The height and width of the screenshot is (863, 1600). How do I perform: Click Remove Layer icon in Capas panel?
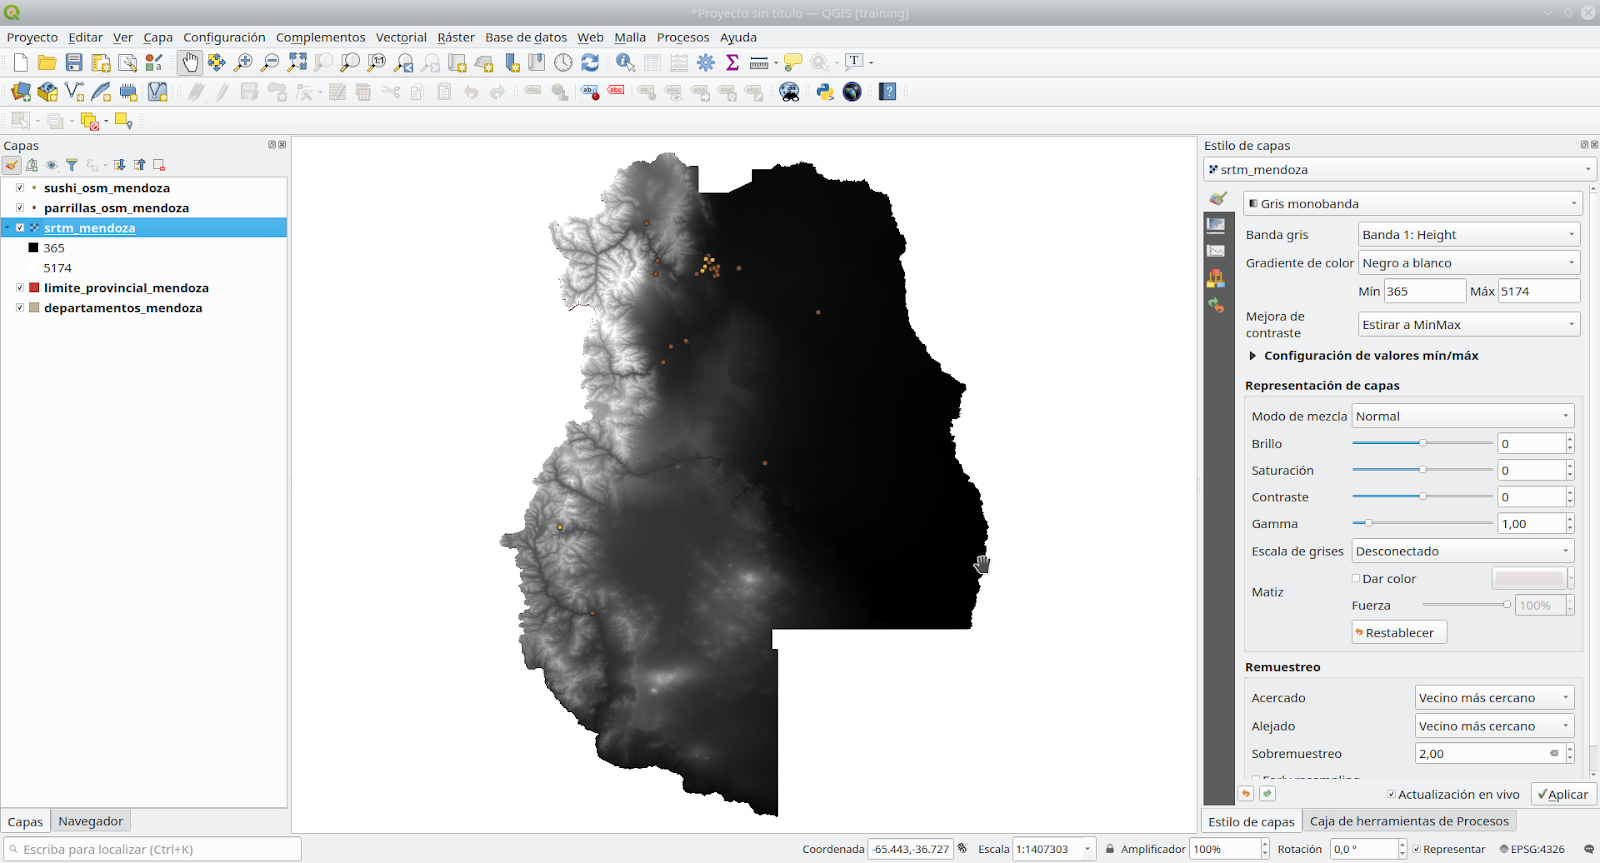(159, 165)
